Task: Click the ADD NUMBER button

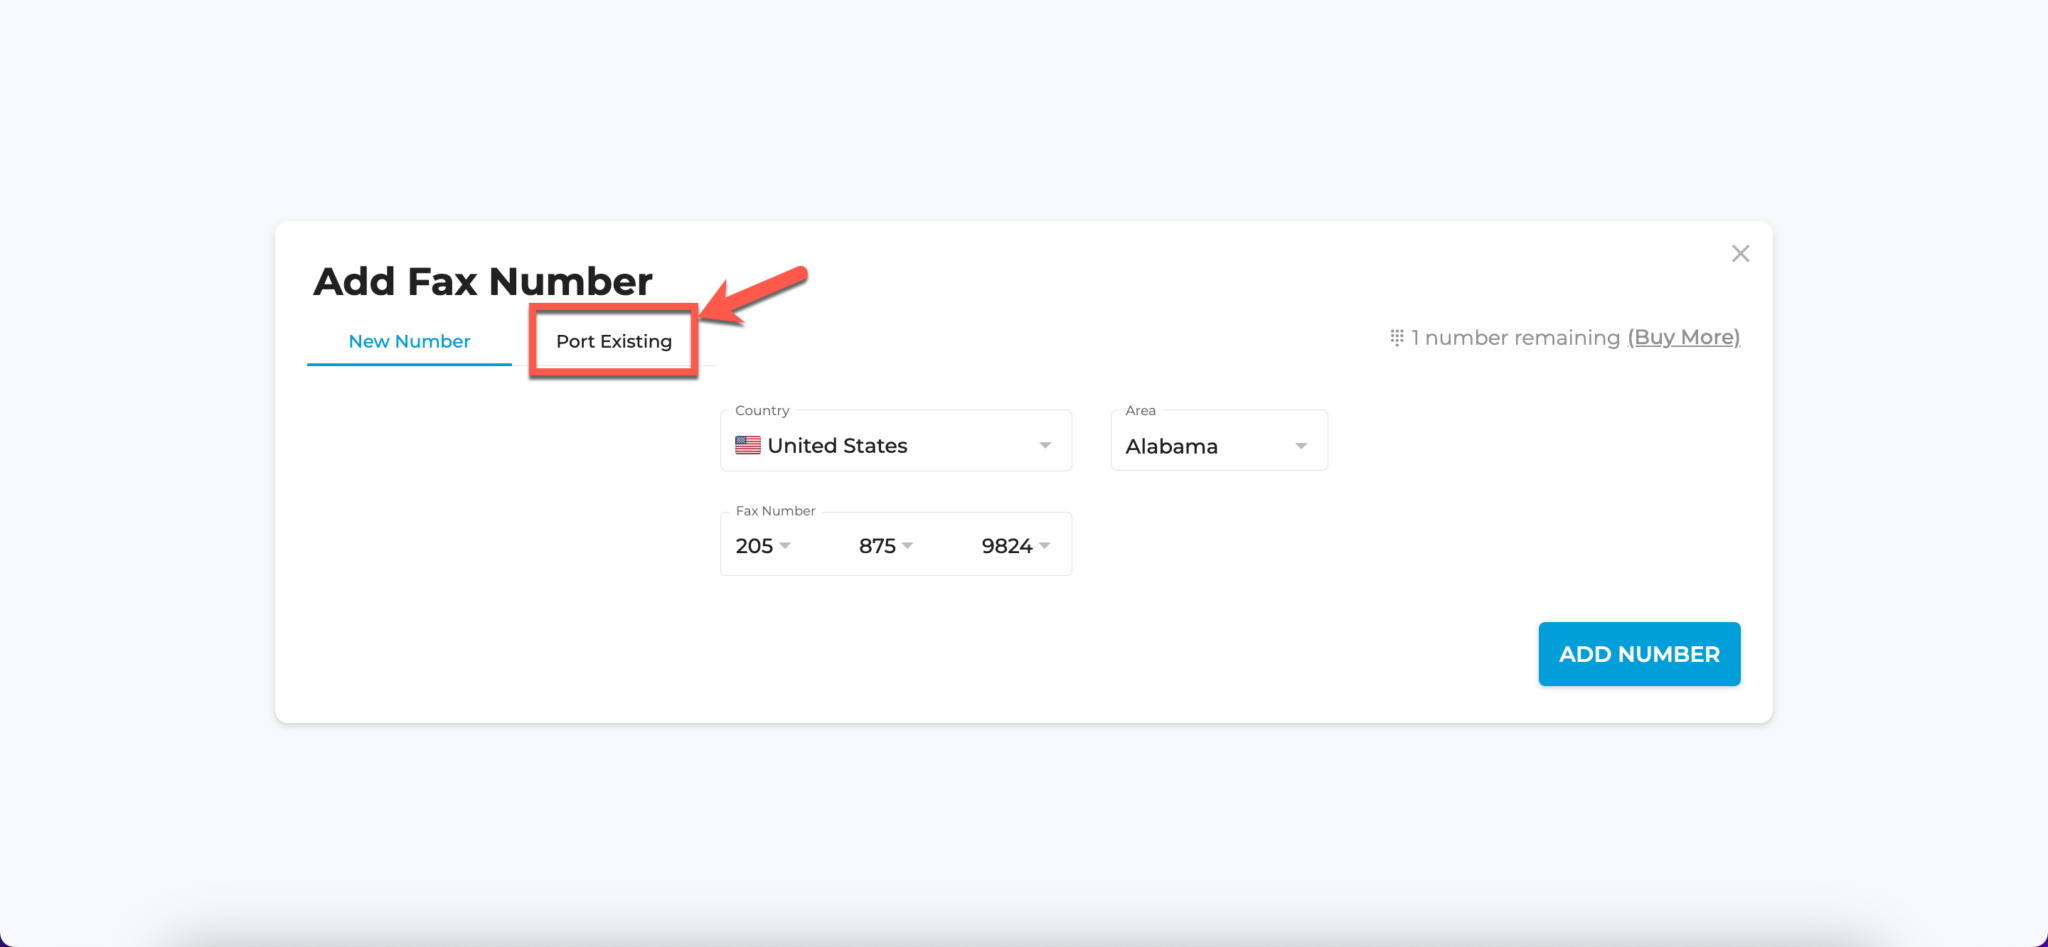Action: [1639, 654]
